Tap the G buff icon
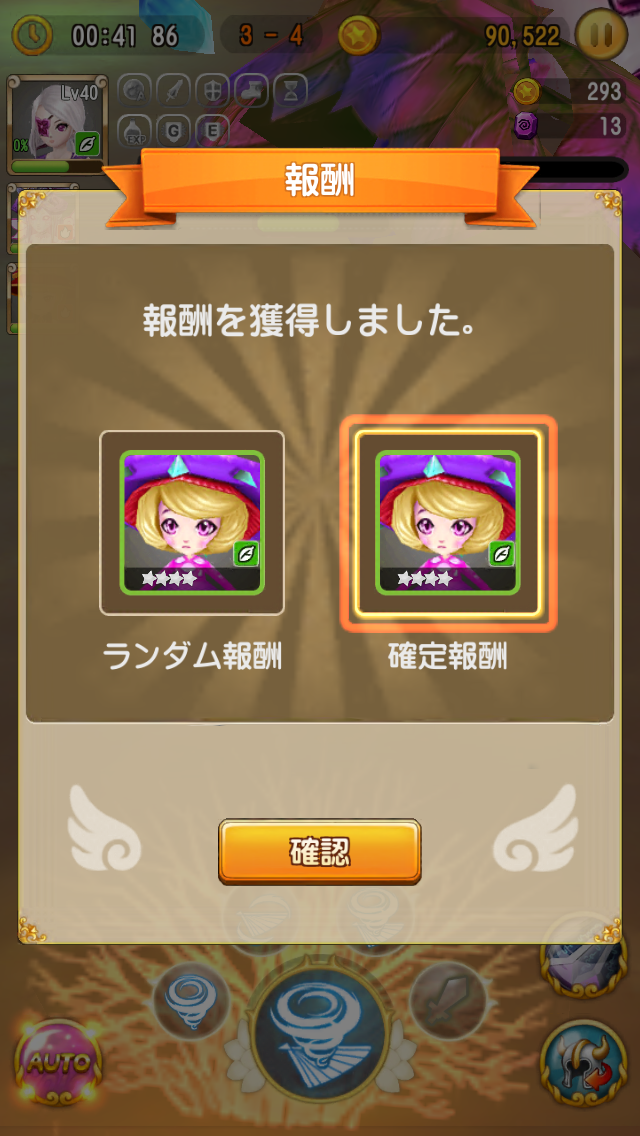The width and height of the screenshot is (640, 1136). click(173, 131)
